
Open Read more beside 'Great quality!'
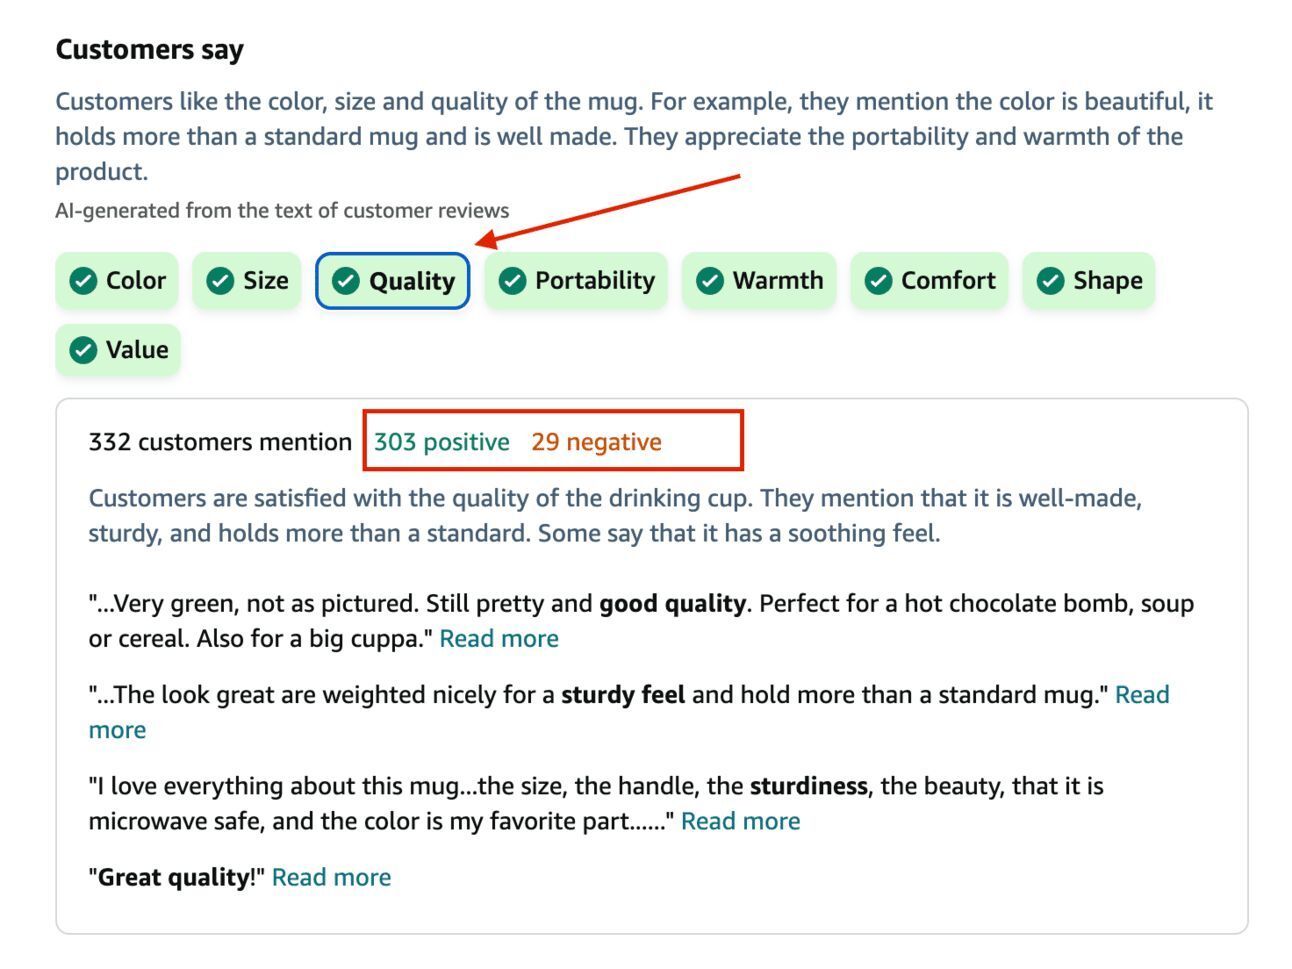(332, 878)
